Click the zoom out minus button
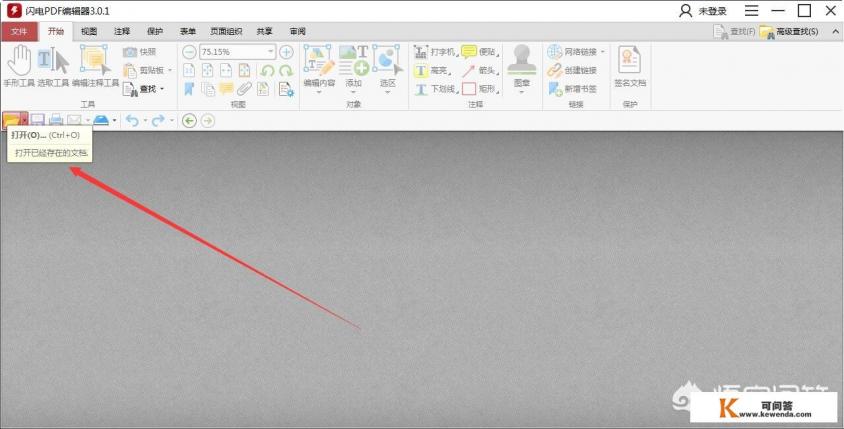The height and width of the screenshot is (429, 844). click(x=189, y=52)
